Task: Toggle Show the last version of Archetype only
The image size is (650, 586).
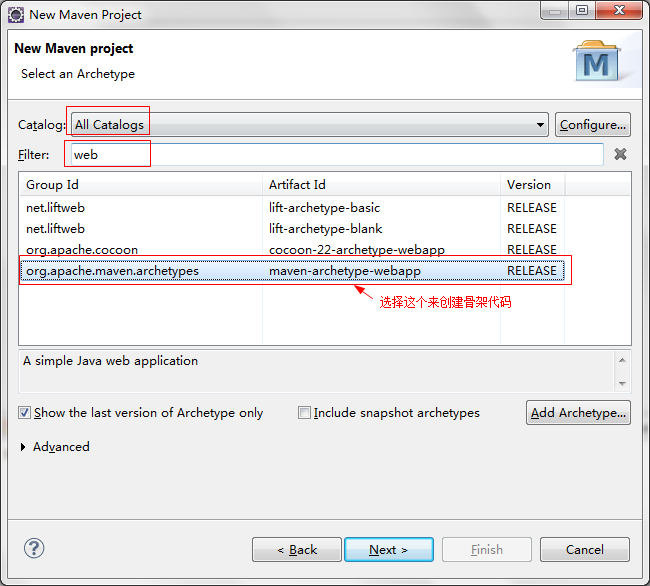Action: pos(24,413)
